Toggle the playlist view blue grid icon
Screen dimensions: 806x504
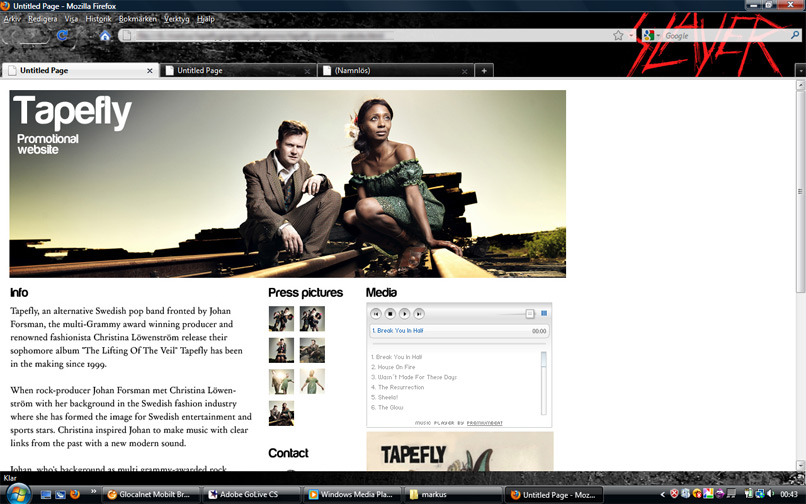coord(544,313)
